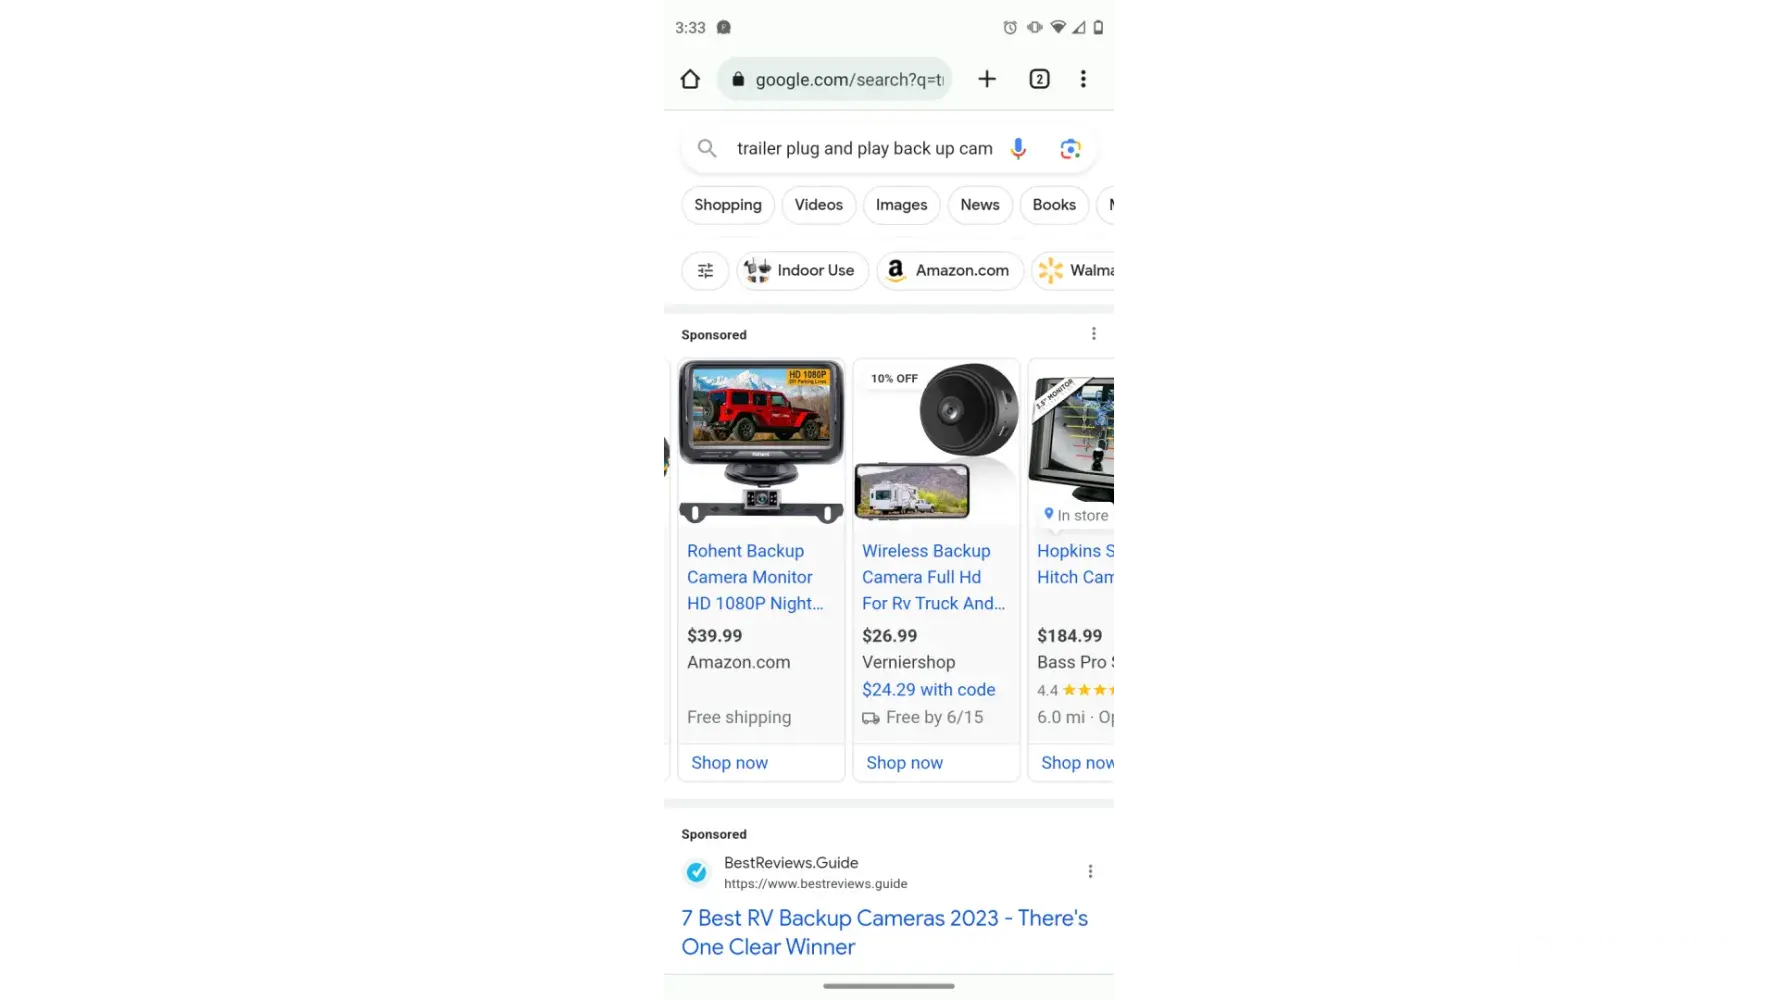Switch to the Images tab
1778x1000 pixels.
pyautogui.click(x=901, y=205)
